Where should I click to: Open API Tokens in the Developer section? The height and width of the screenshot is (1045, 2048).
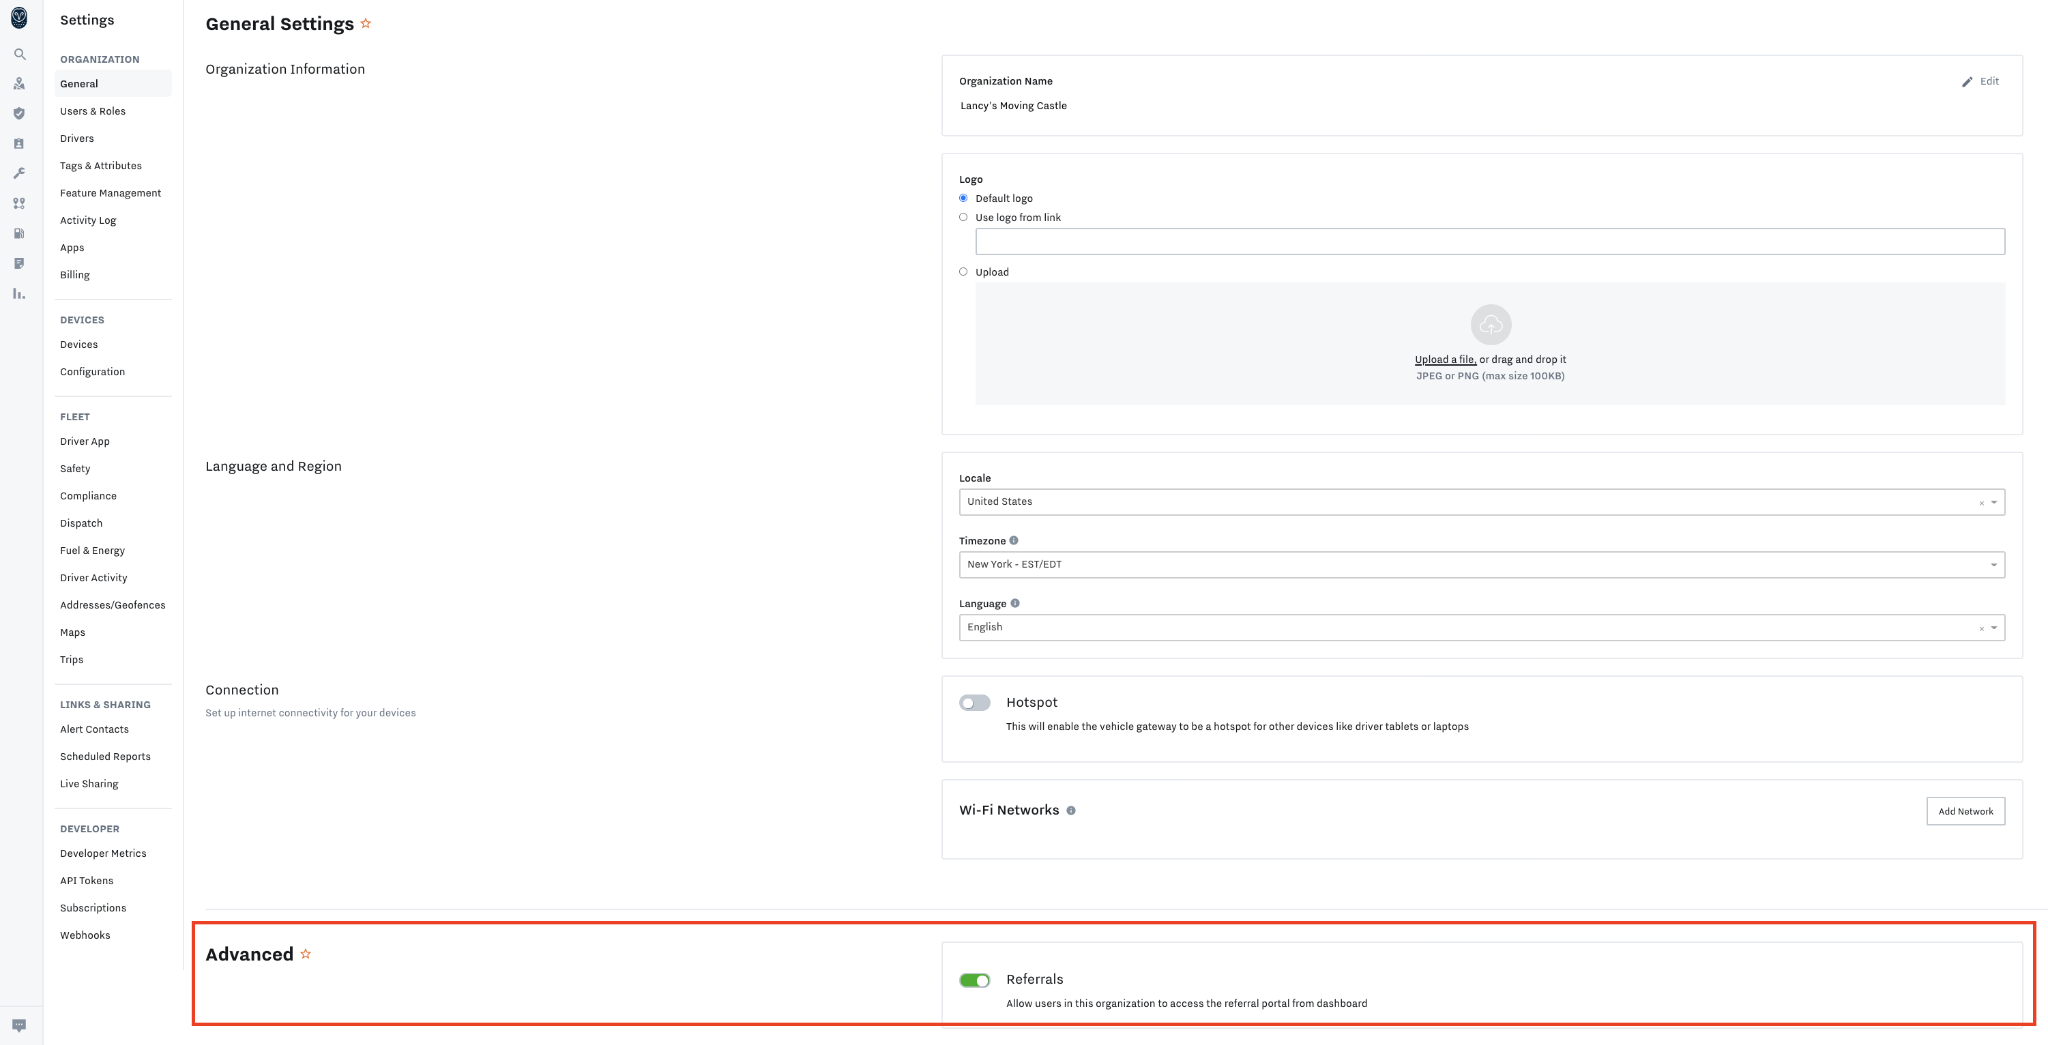pyautogui.click(x=87, y=881)
